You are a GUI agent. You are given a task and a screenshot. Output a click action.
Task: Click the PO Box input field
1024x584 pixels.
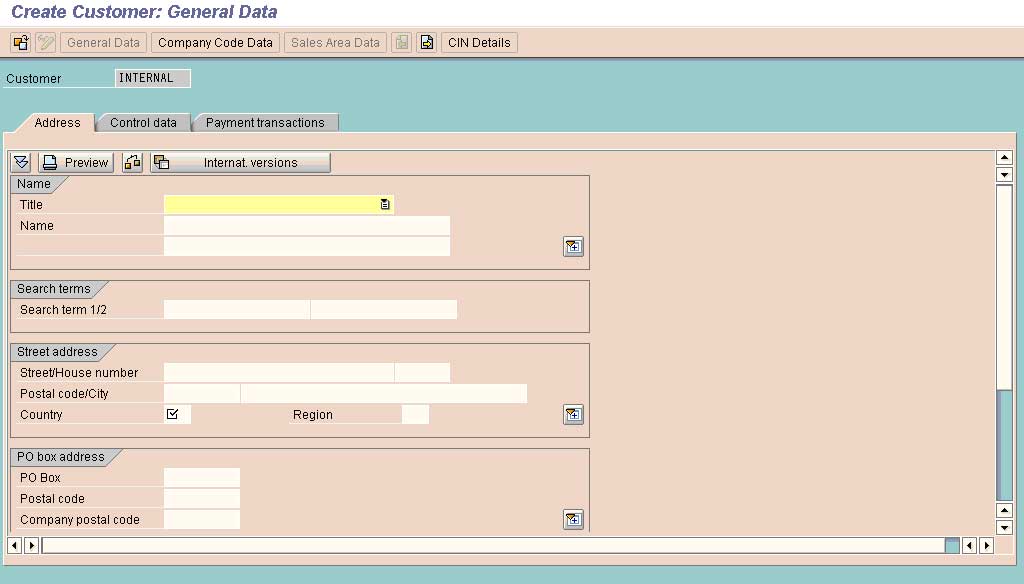click(x=202, y=478)
